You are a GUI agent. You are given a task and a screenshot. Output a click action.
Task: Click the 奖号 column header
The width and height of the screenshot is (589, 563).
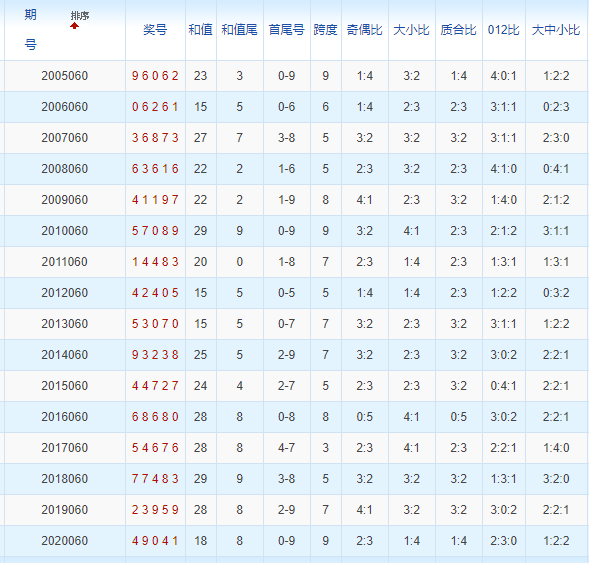click(155, 30)
